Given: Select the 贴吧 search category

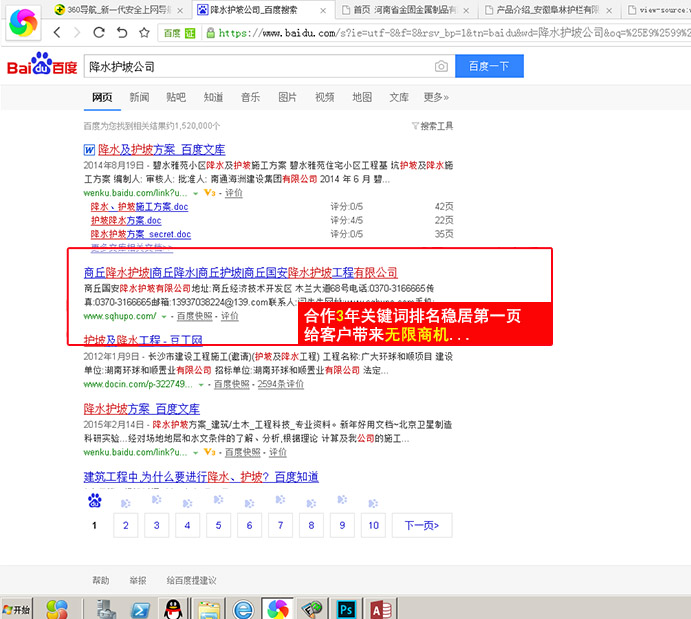Looking at the screenshot, I should (x=176, y=97).
